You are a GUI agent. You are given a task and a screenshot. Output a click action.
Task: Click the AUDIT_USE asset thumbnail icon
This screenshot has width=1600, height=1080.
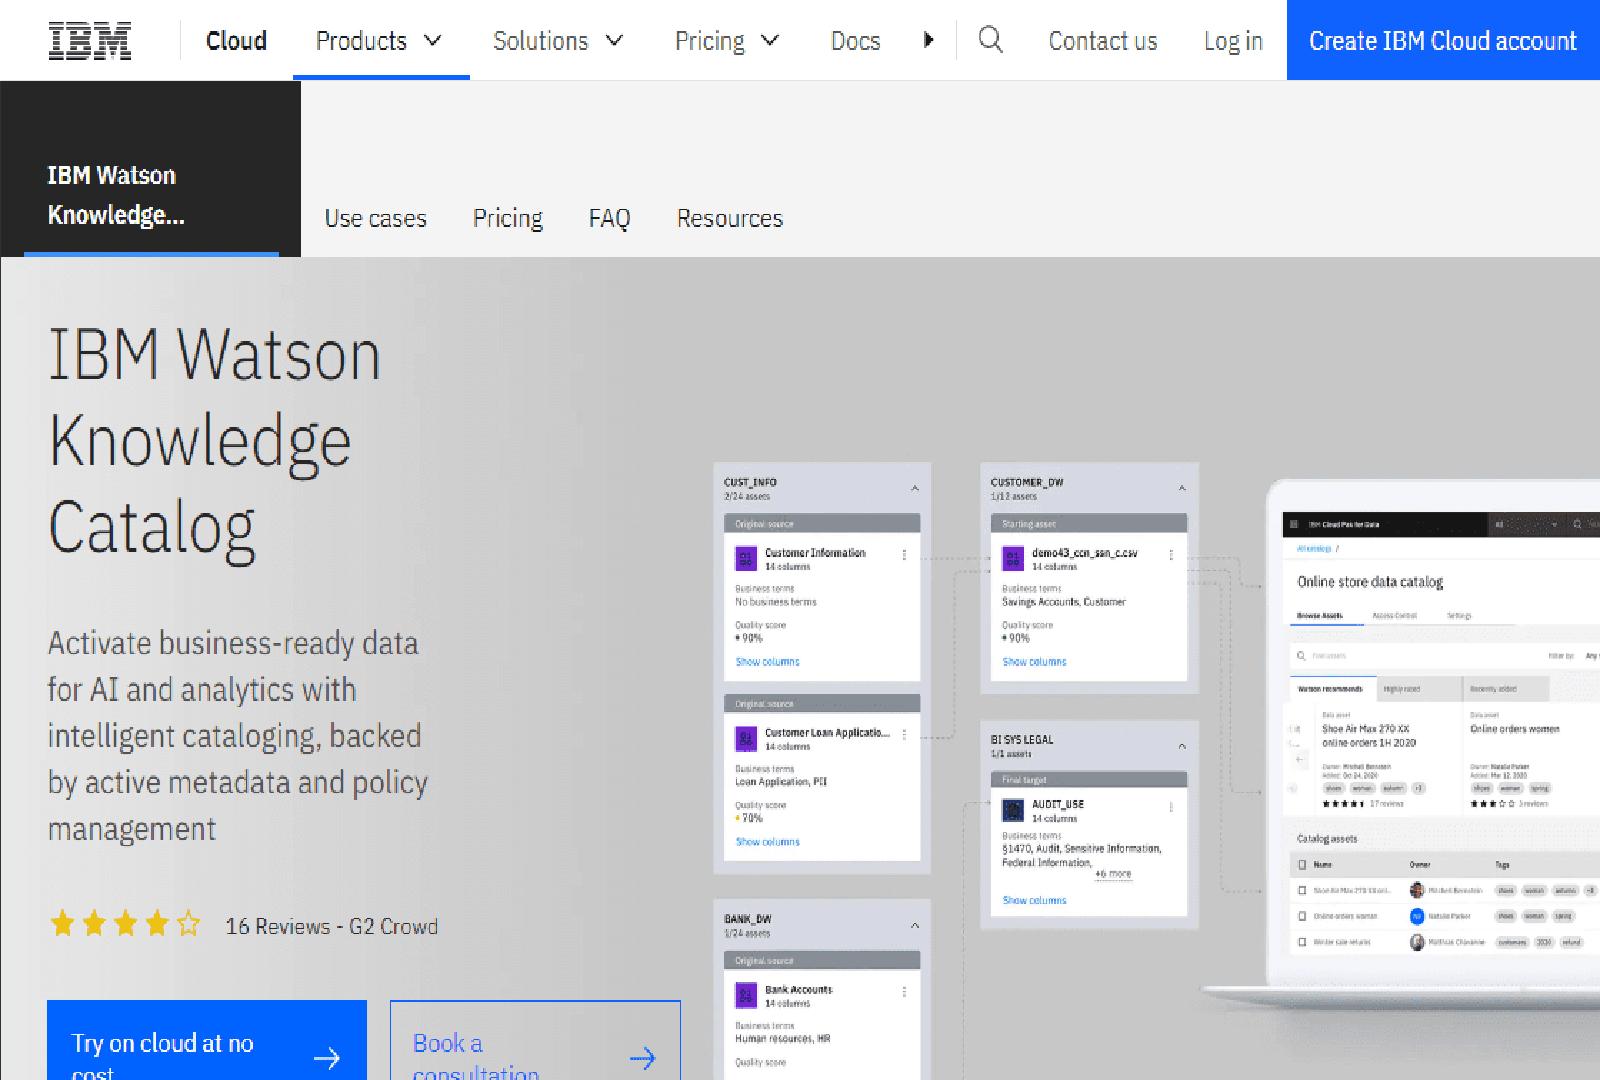[x=1013, y=809]
